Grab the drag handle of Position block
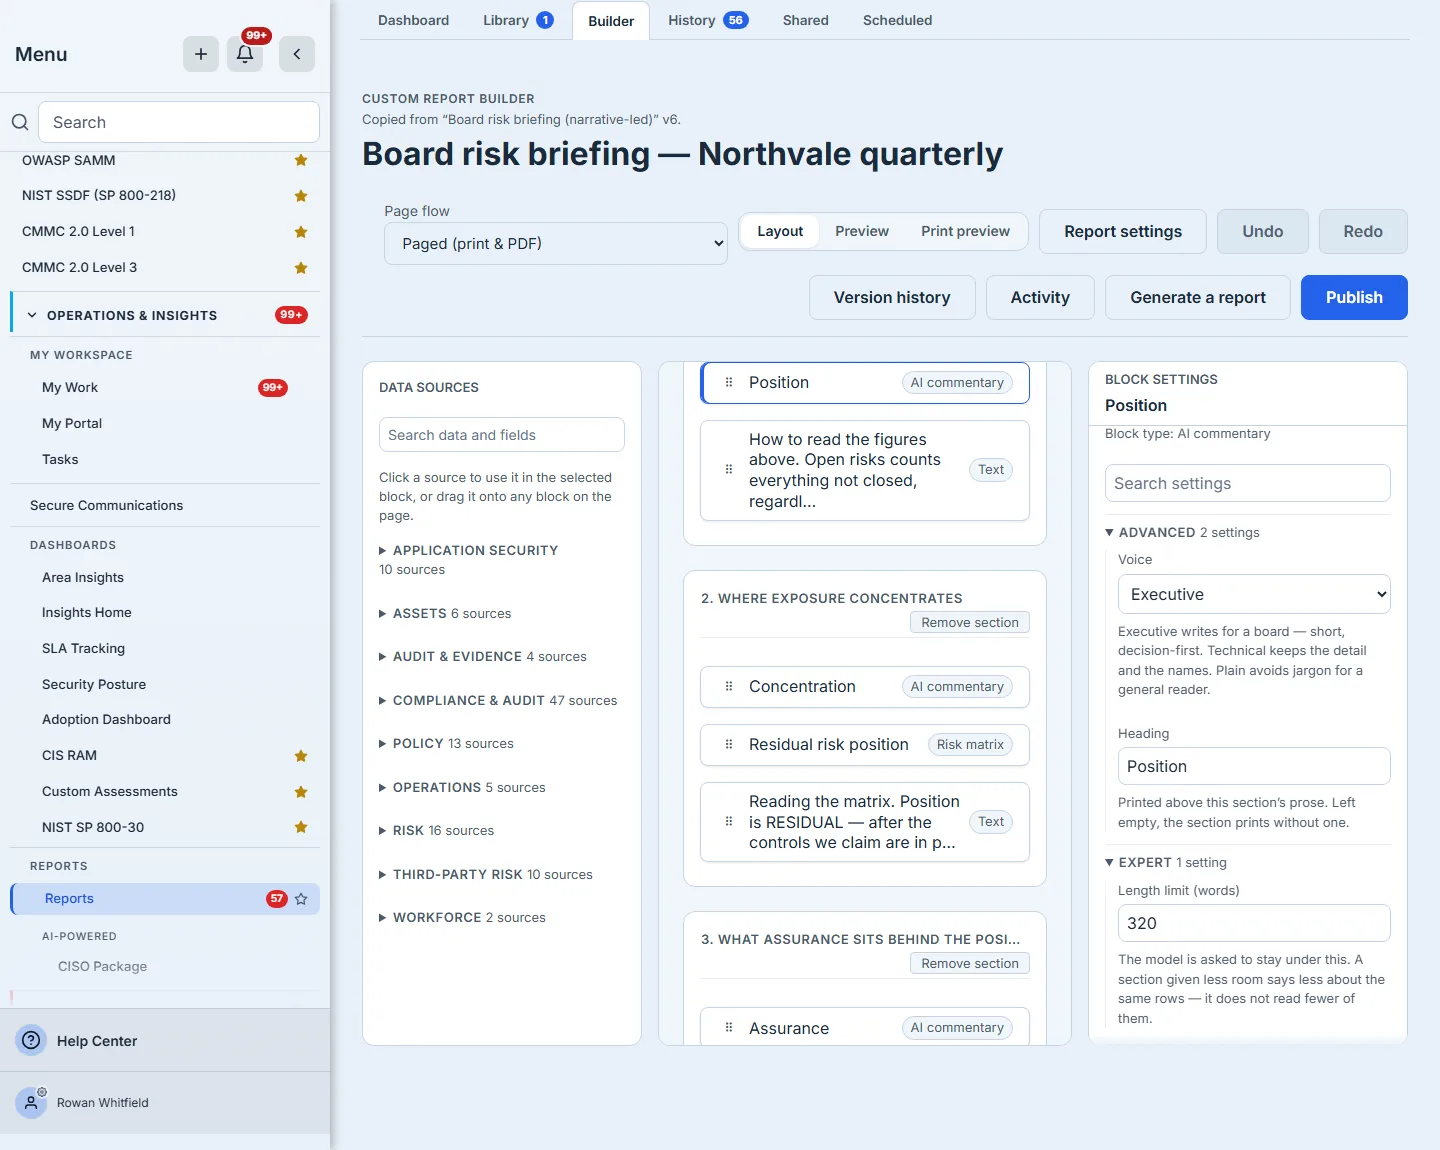This screenshot has height=1150, width=1440. [729, 382]
